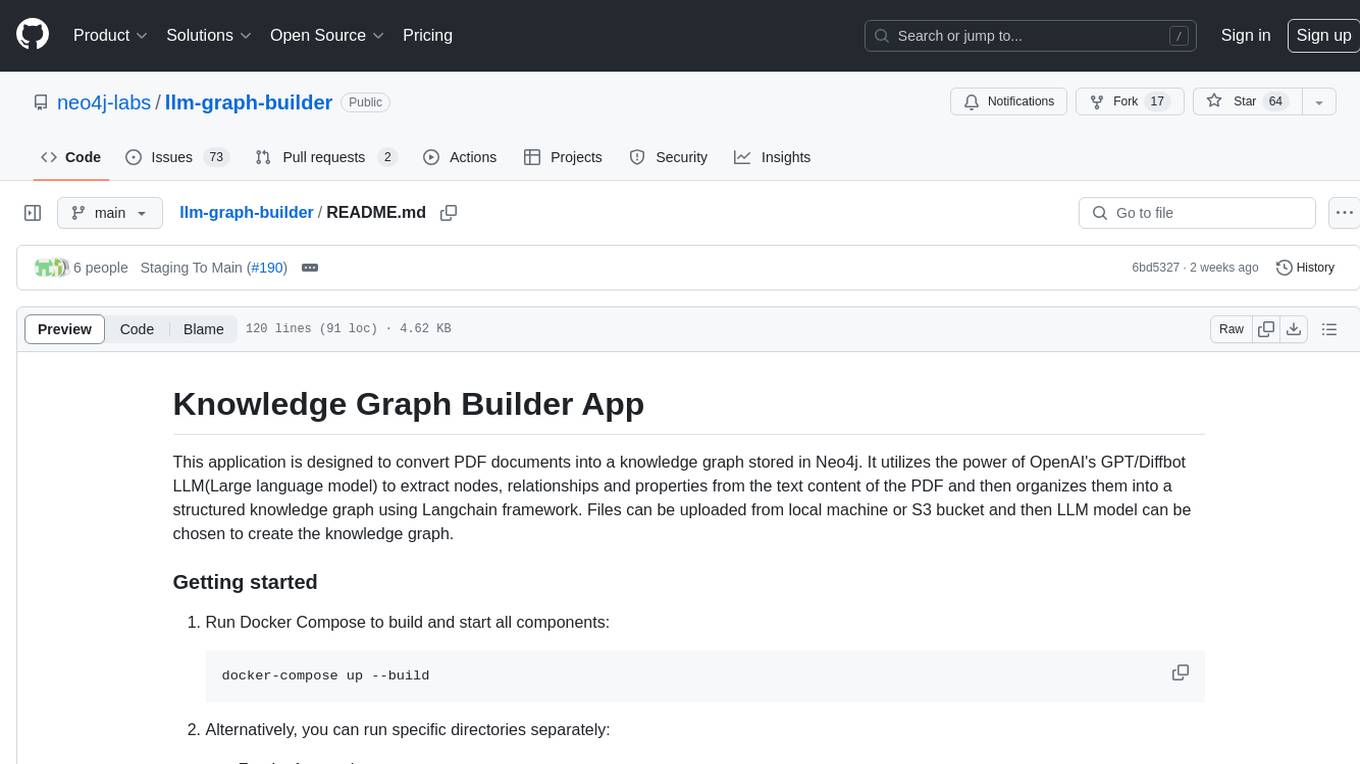Open the neo4j-labs owner link
The height and width of the screenshot is (764, 1360).
coord(104,102)
